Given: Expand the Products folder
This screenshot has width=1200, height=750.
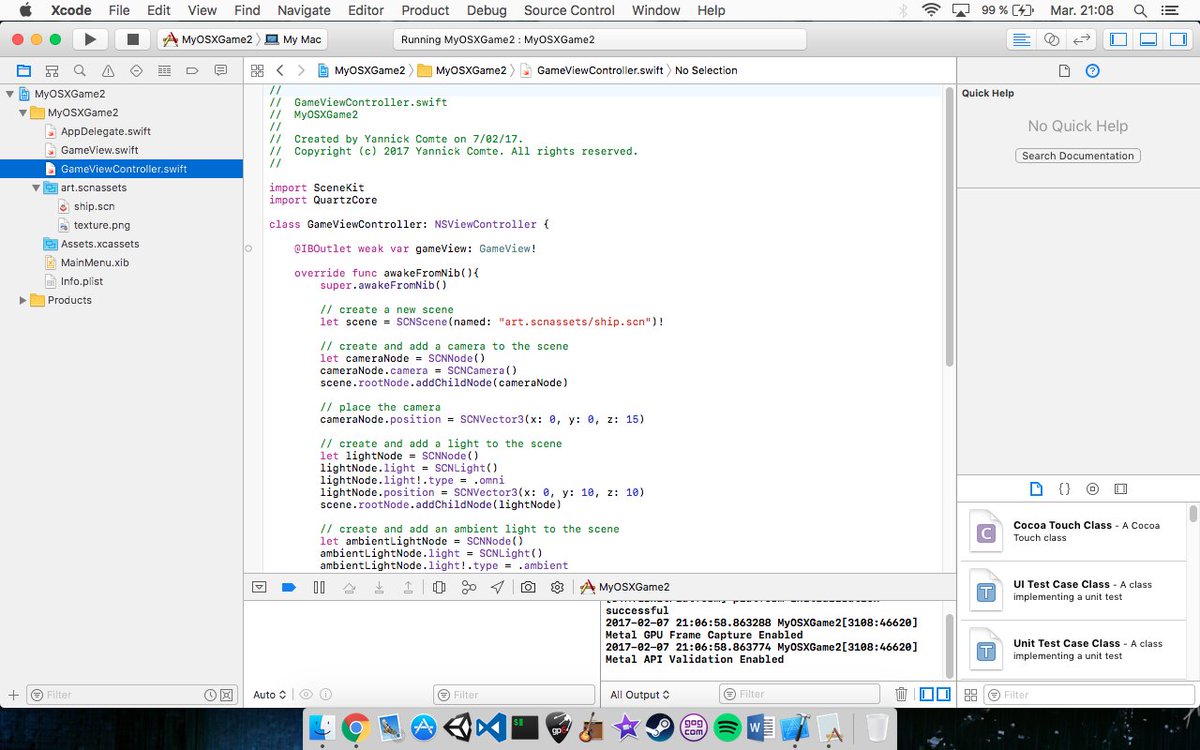Looking at the screenshot, I should [x=23, y=300].
